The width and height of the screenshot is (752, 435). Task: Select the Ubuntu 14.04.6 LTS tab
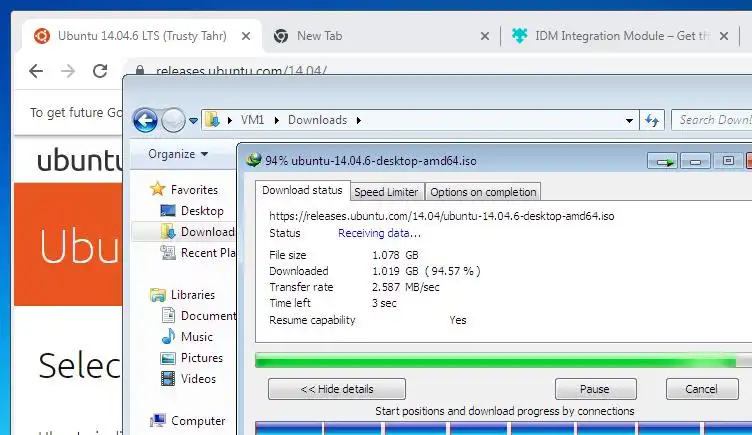142,36
